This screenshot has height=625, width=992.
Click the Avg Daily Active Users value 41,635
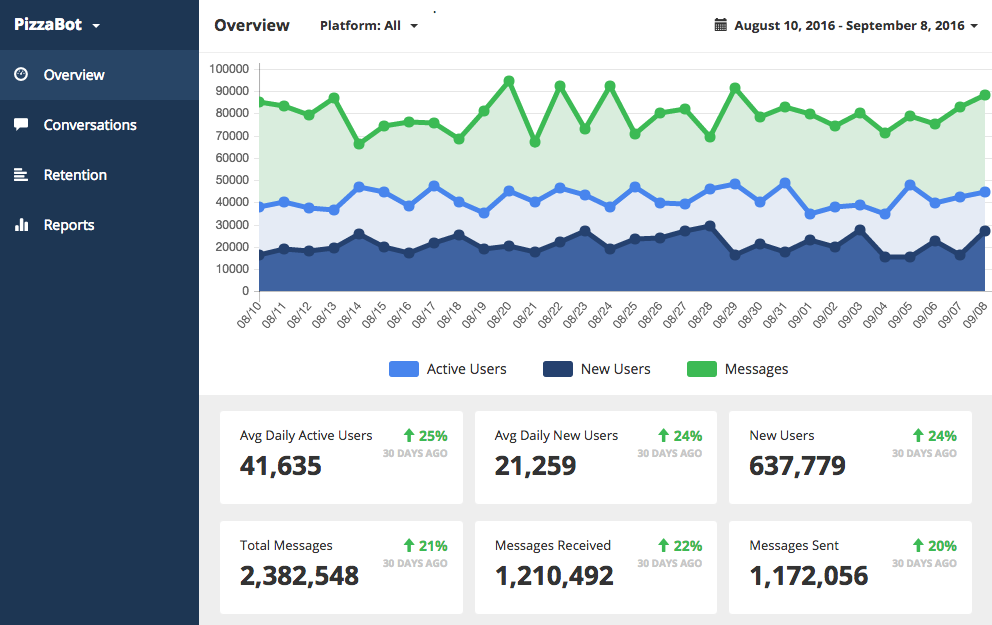(280, 466)
